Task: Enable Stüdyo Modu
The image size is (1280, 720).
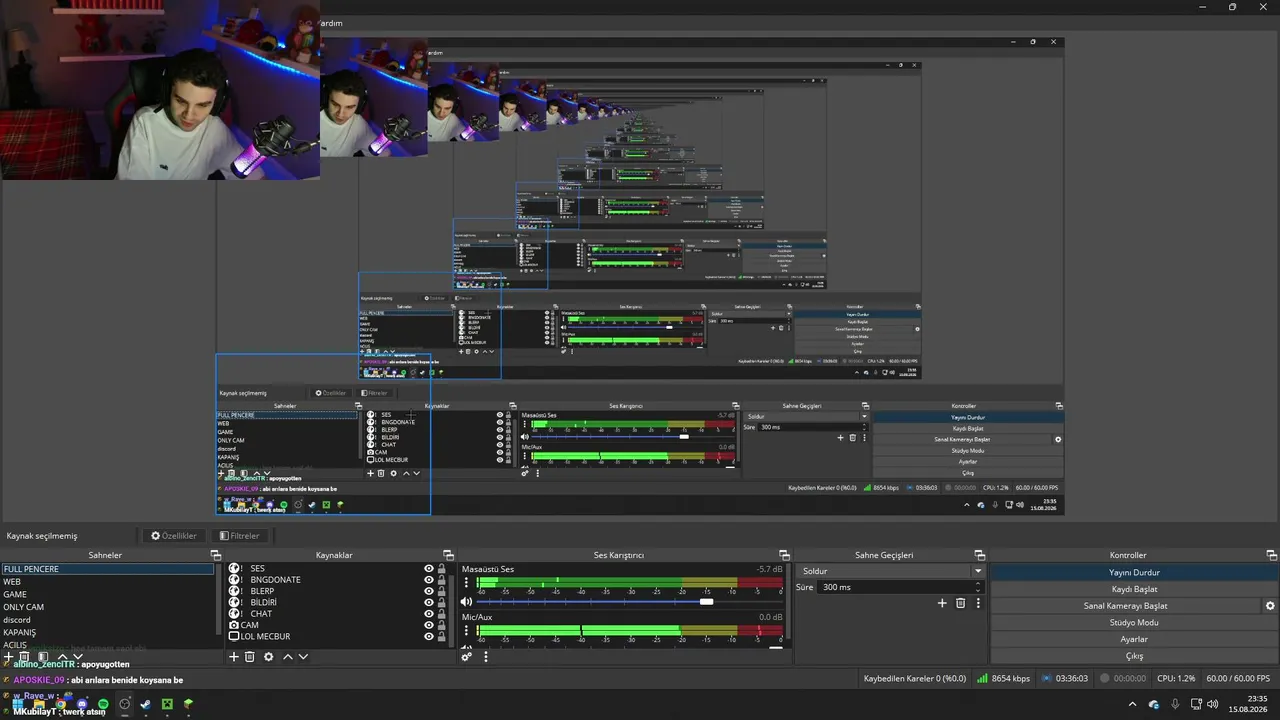Action: [x=1134, y=622]
